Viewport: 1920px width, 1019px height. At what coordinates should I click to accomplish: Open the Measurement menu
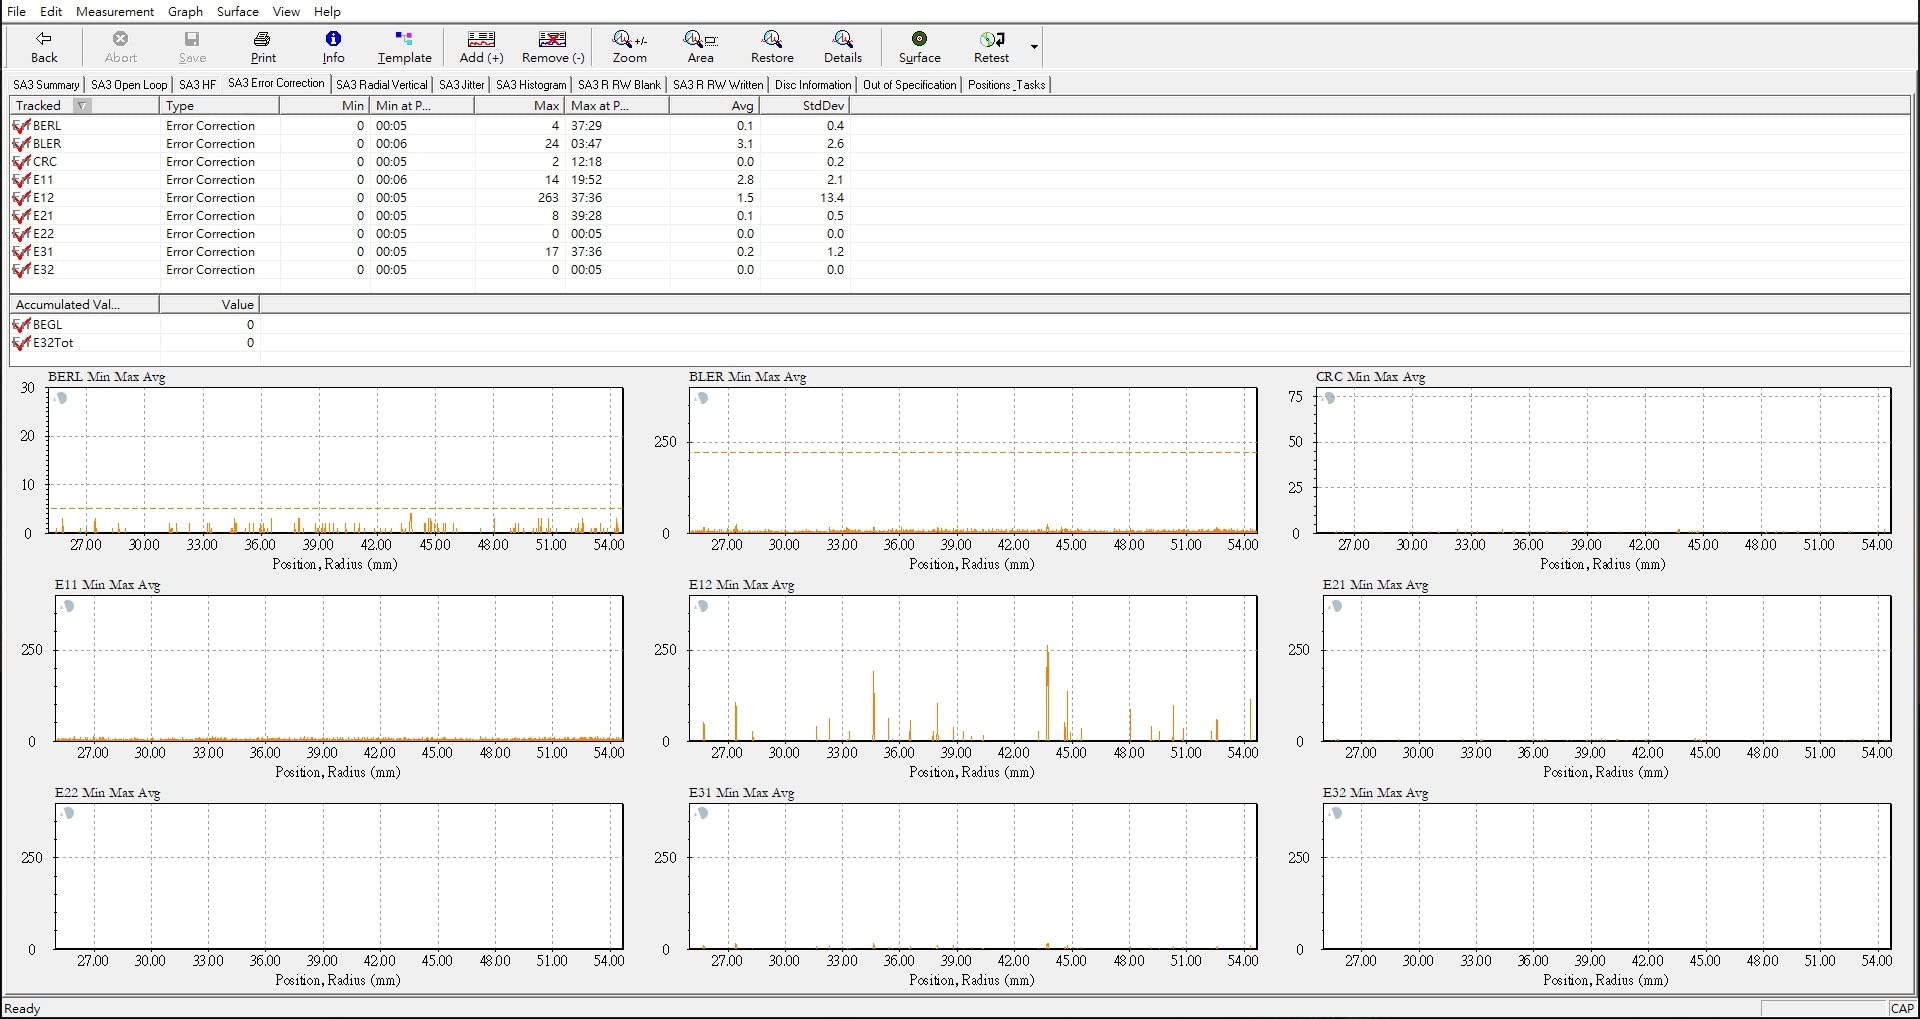click(115, 11)
